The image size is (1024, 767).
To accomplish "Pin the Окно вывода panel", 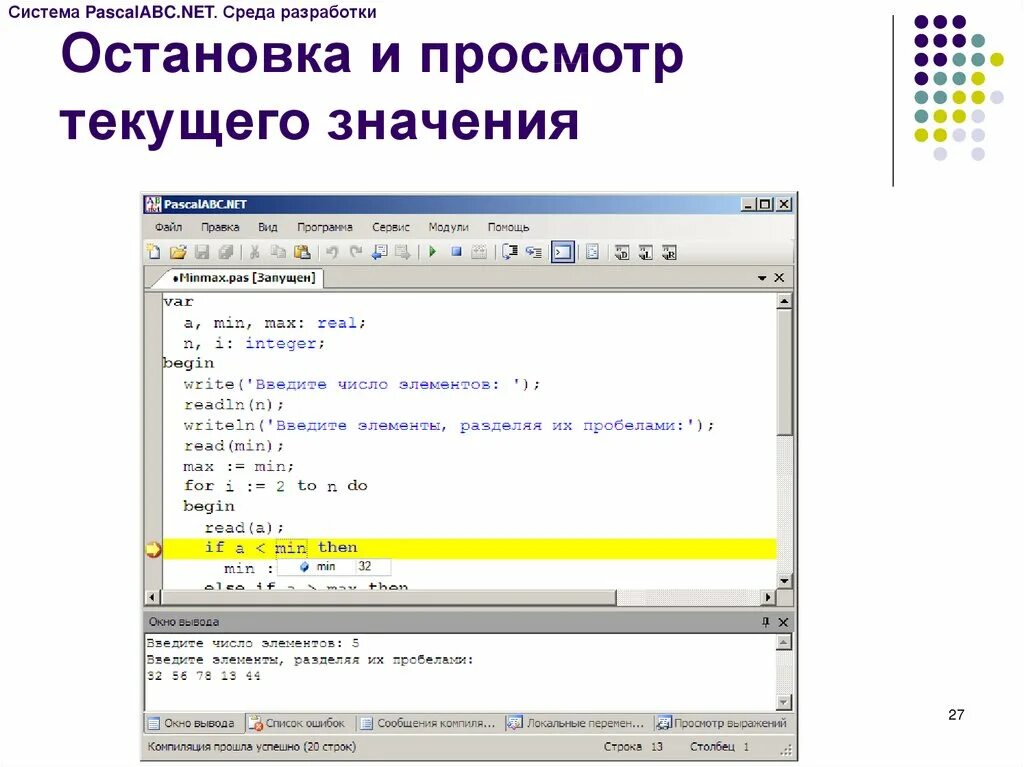I will click(x=765, y=622).
